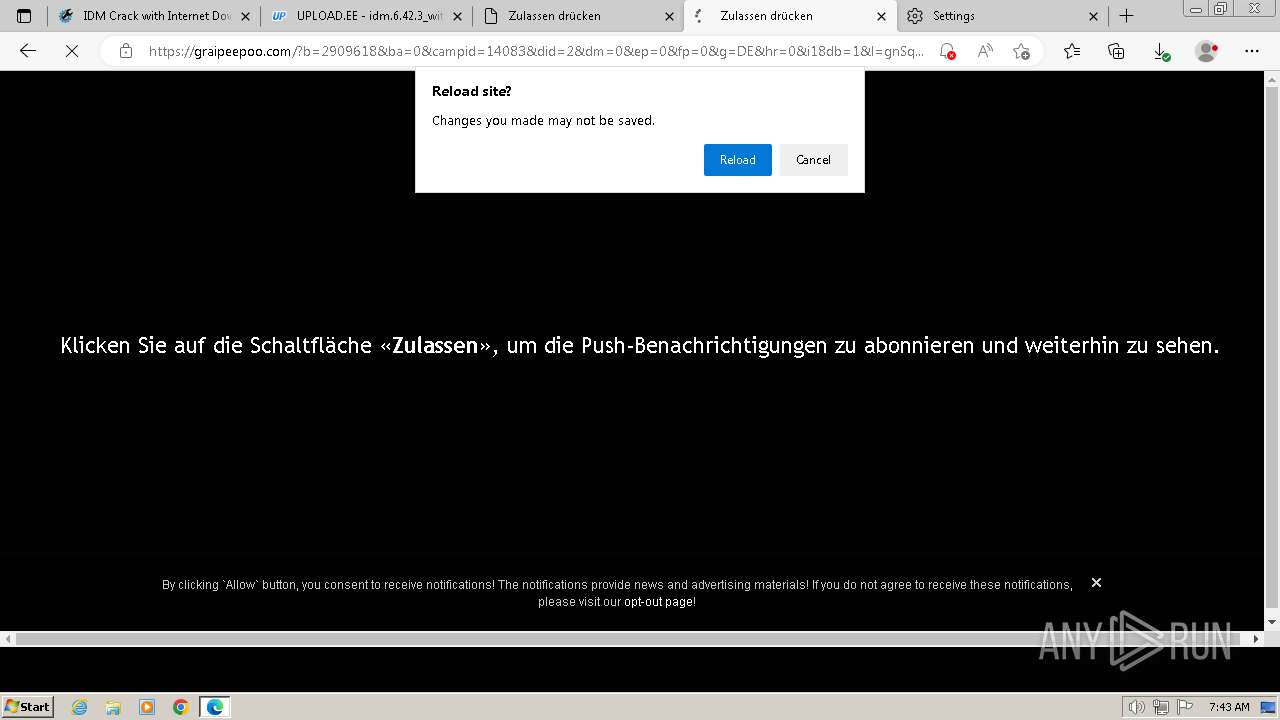The image size is (1280, 720).
Task: Stop loading the page
Action: 72,51
